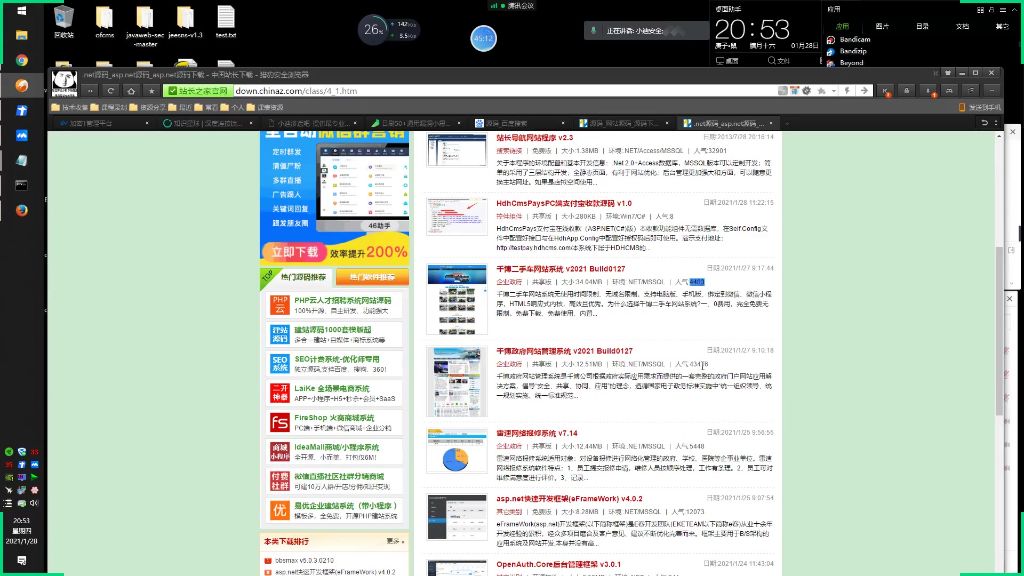This screenshot has width=1024, height=576.
Task: Open the address bar favorites dropdown arrow
Action: pyautogui.click(x=834, y=91)
